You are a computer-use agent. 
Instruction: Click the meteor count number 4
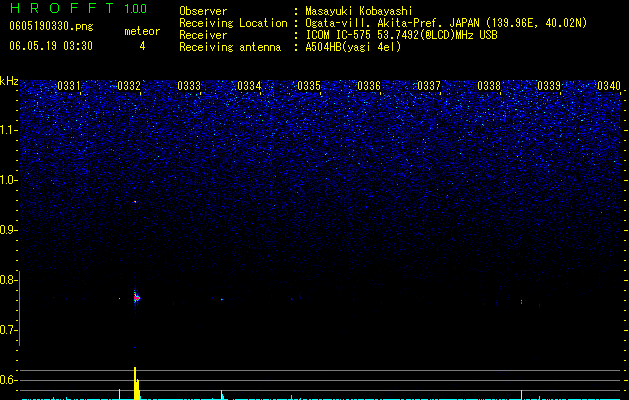coord(142,46)
